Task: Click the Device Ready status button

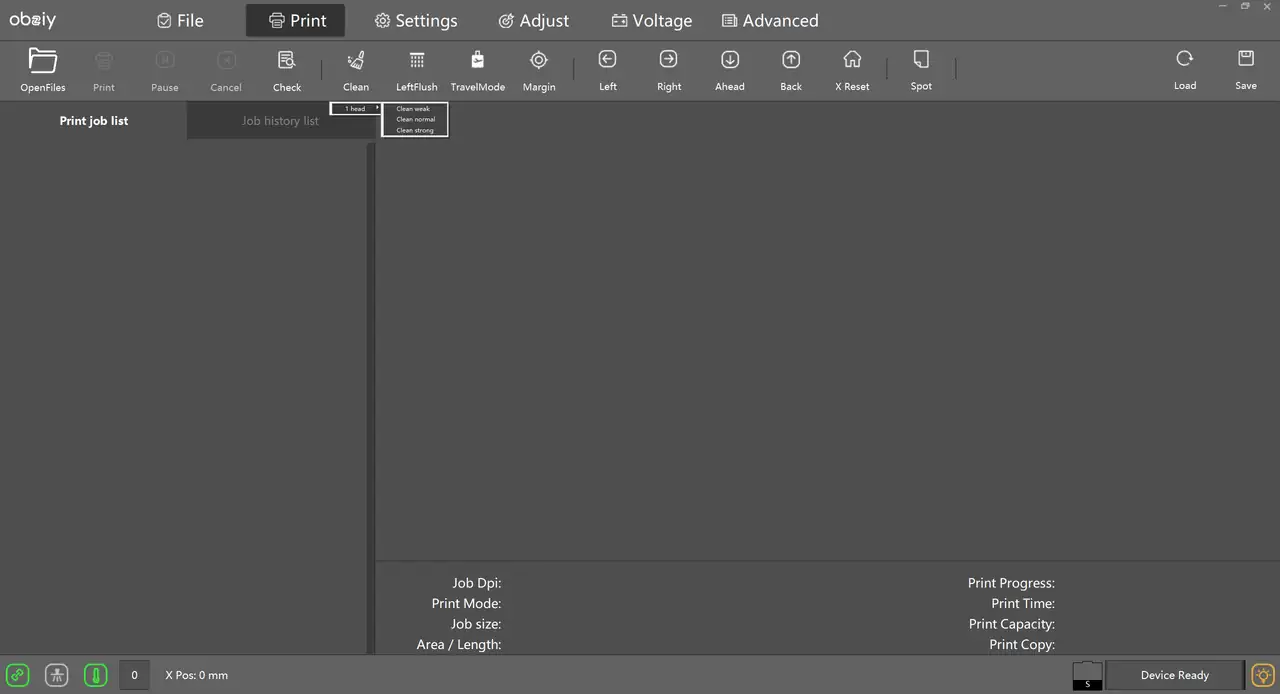Action: [x=1175, y=675]
